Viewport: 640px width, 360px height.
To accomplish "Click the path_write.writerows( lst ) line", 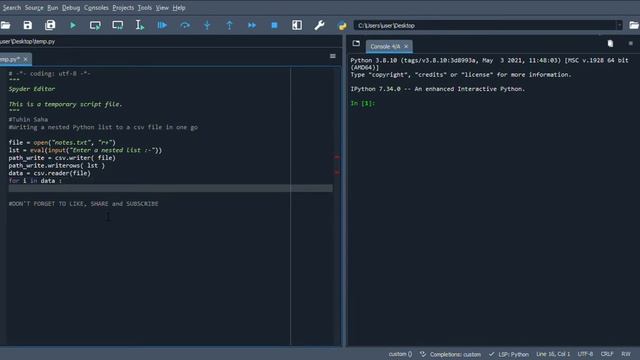I will point(57,165).
